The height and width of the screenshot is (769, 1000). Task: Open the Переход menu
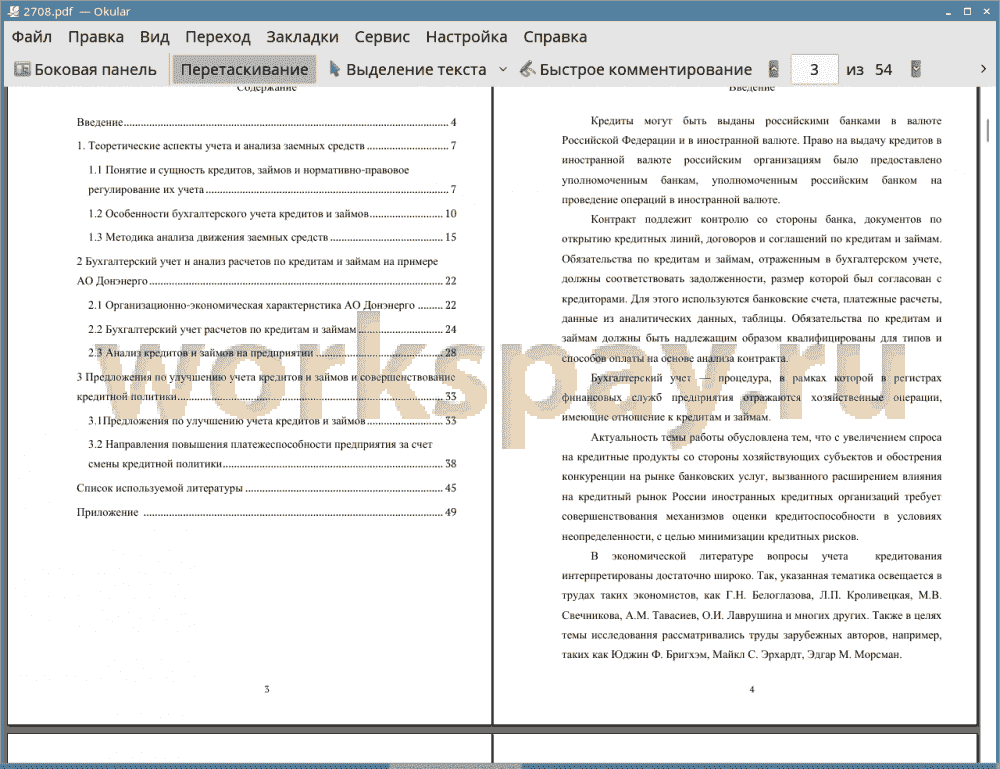coord(217,37)
